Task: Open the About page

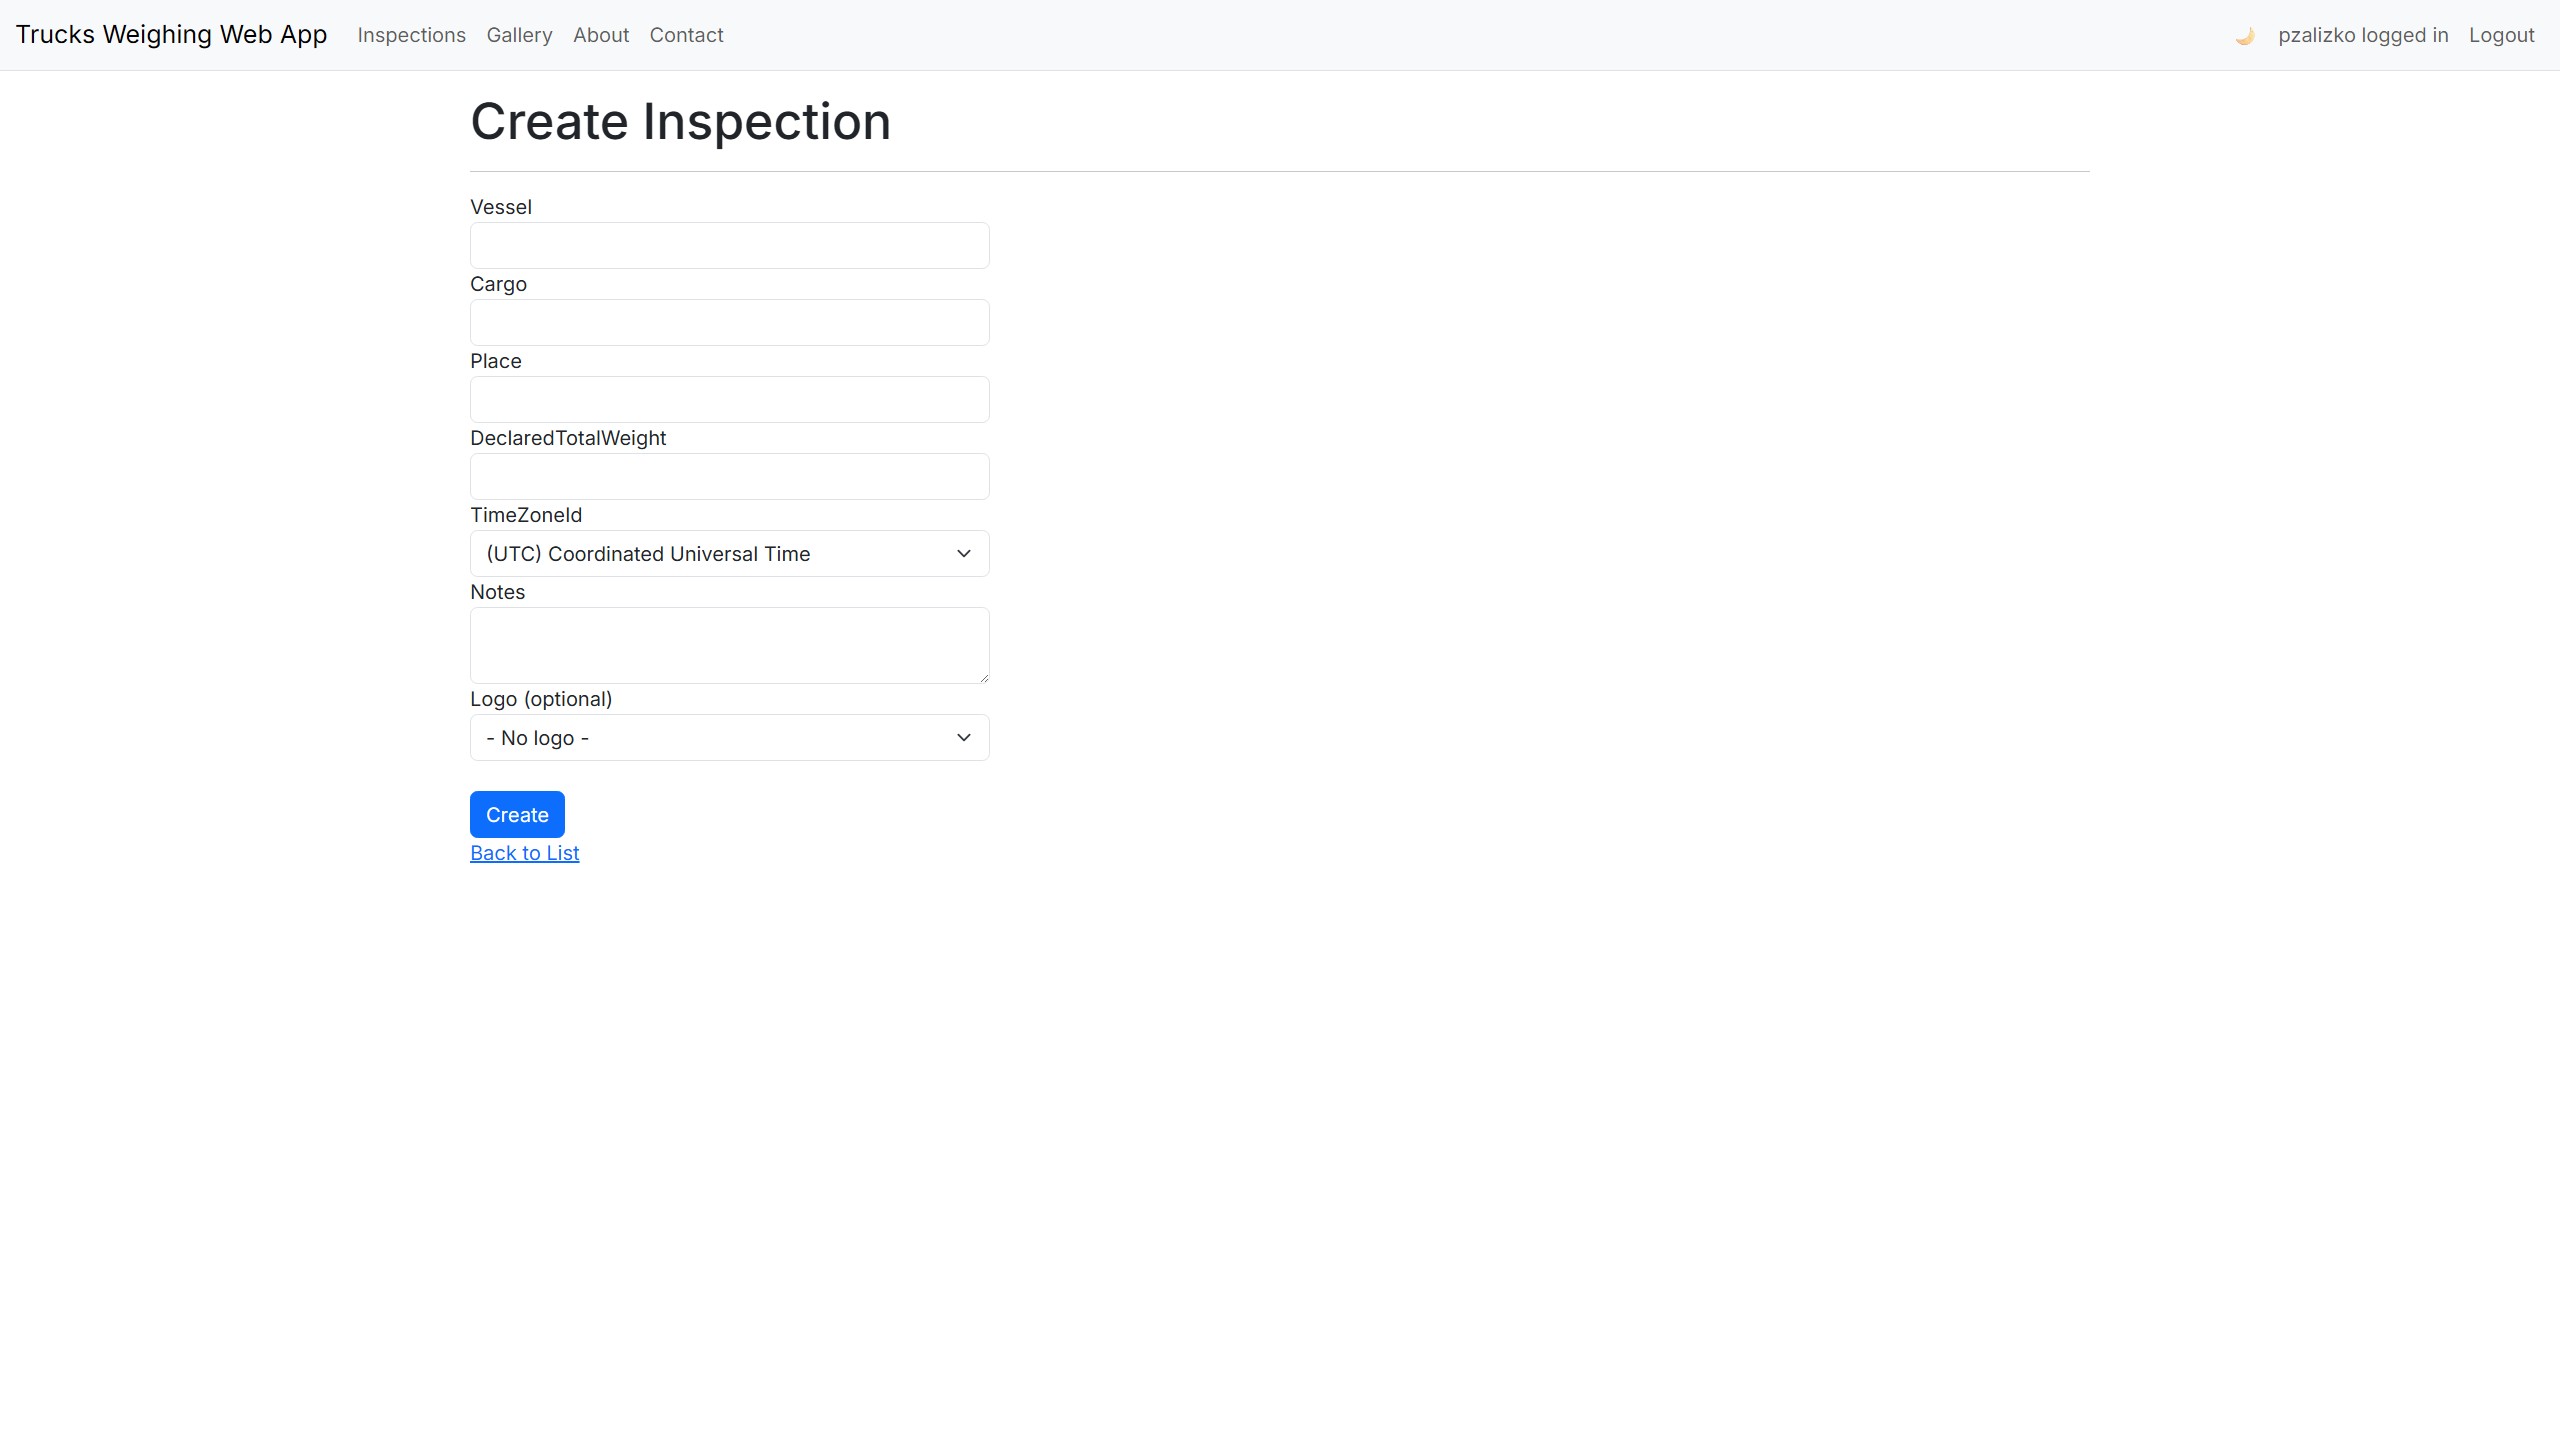Action: coord(601,35)
